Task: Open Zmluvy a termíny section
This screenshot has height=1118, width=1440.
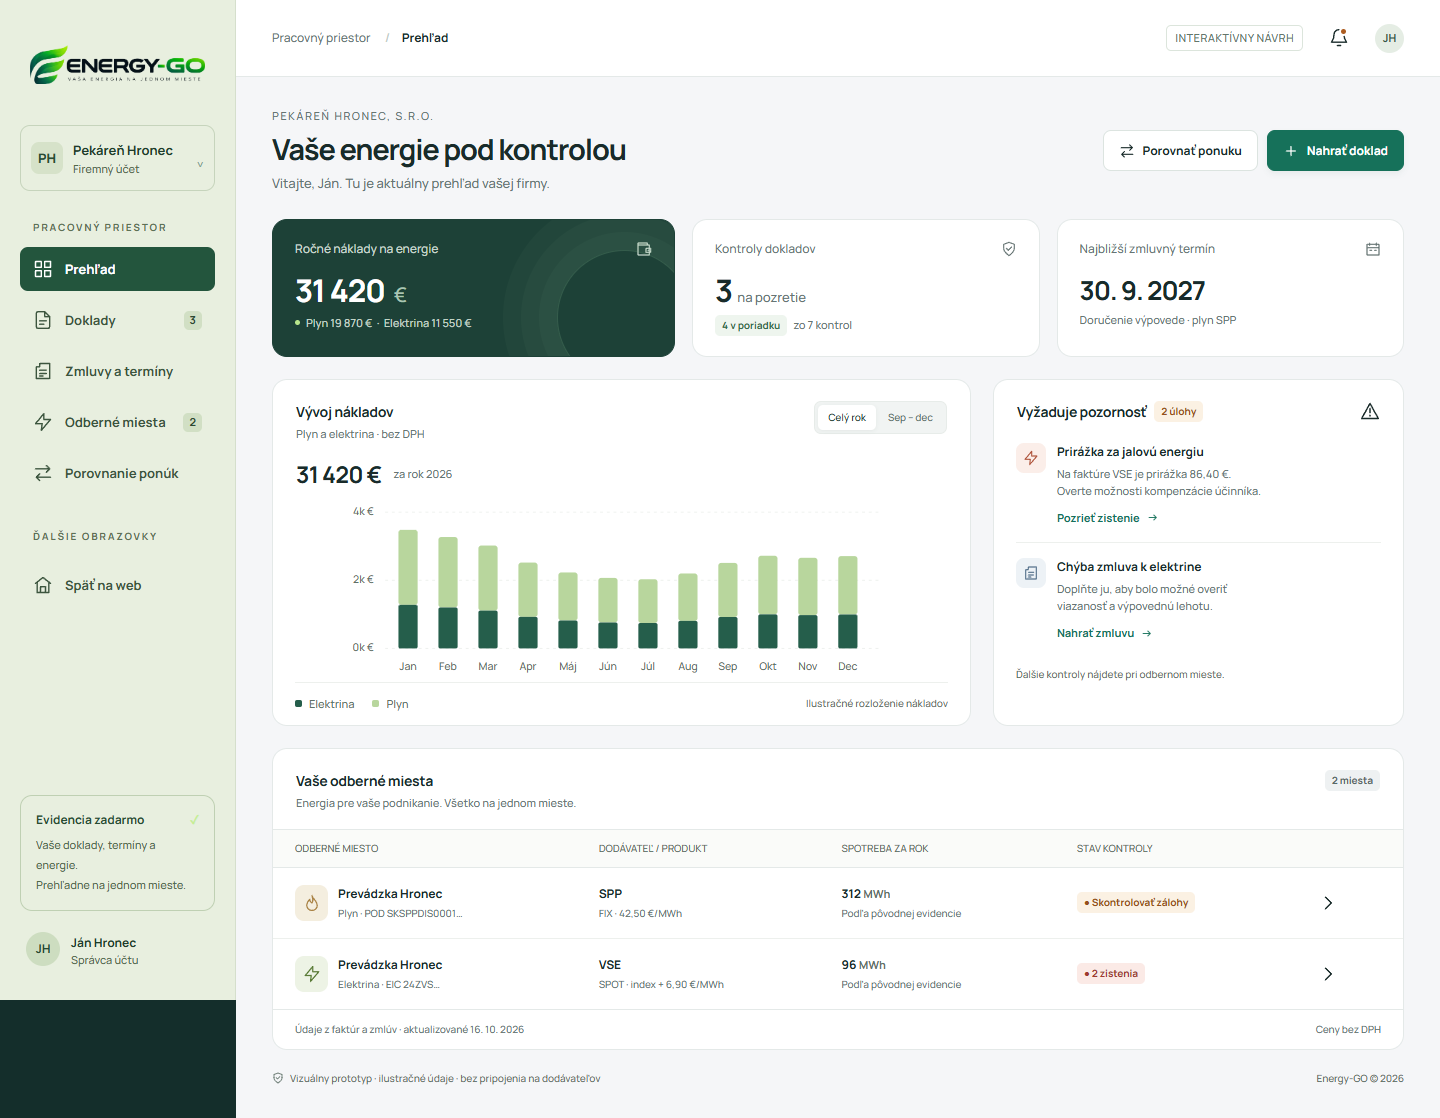Action: coord(117,371)
